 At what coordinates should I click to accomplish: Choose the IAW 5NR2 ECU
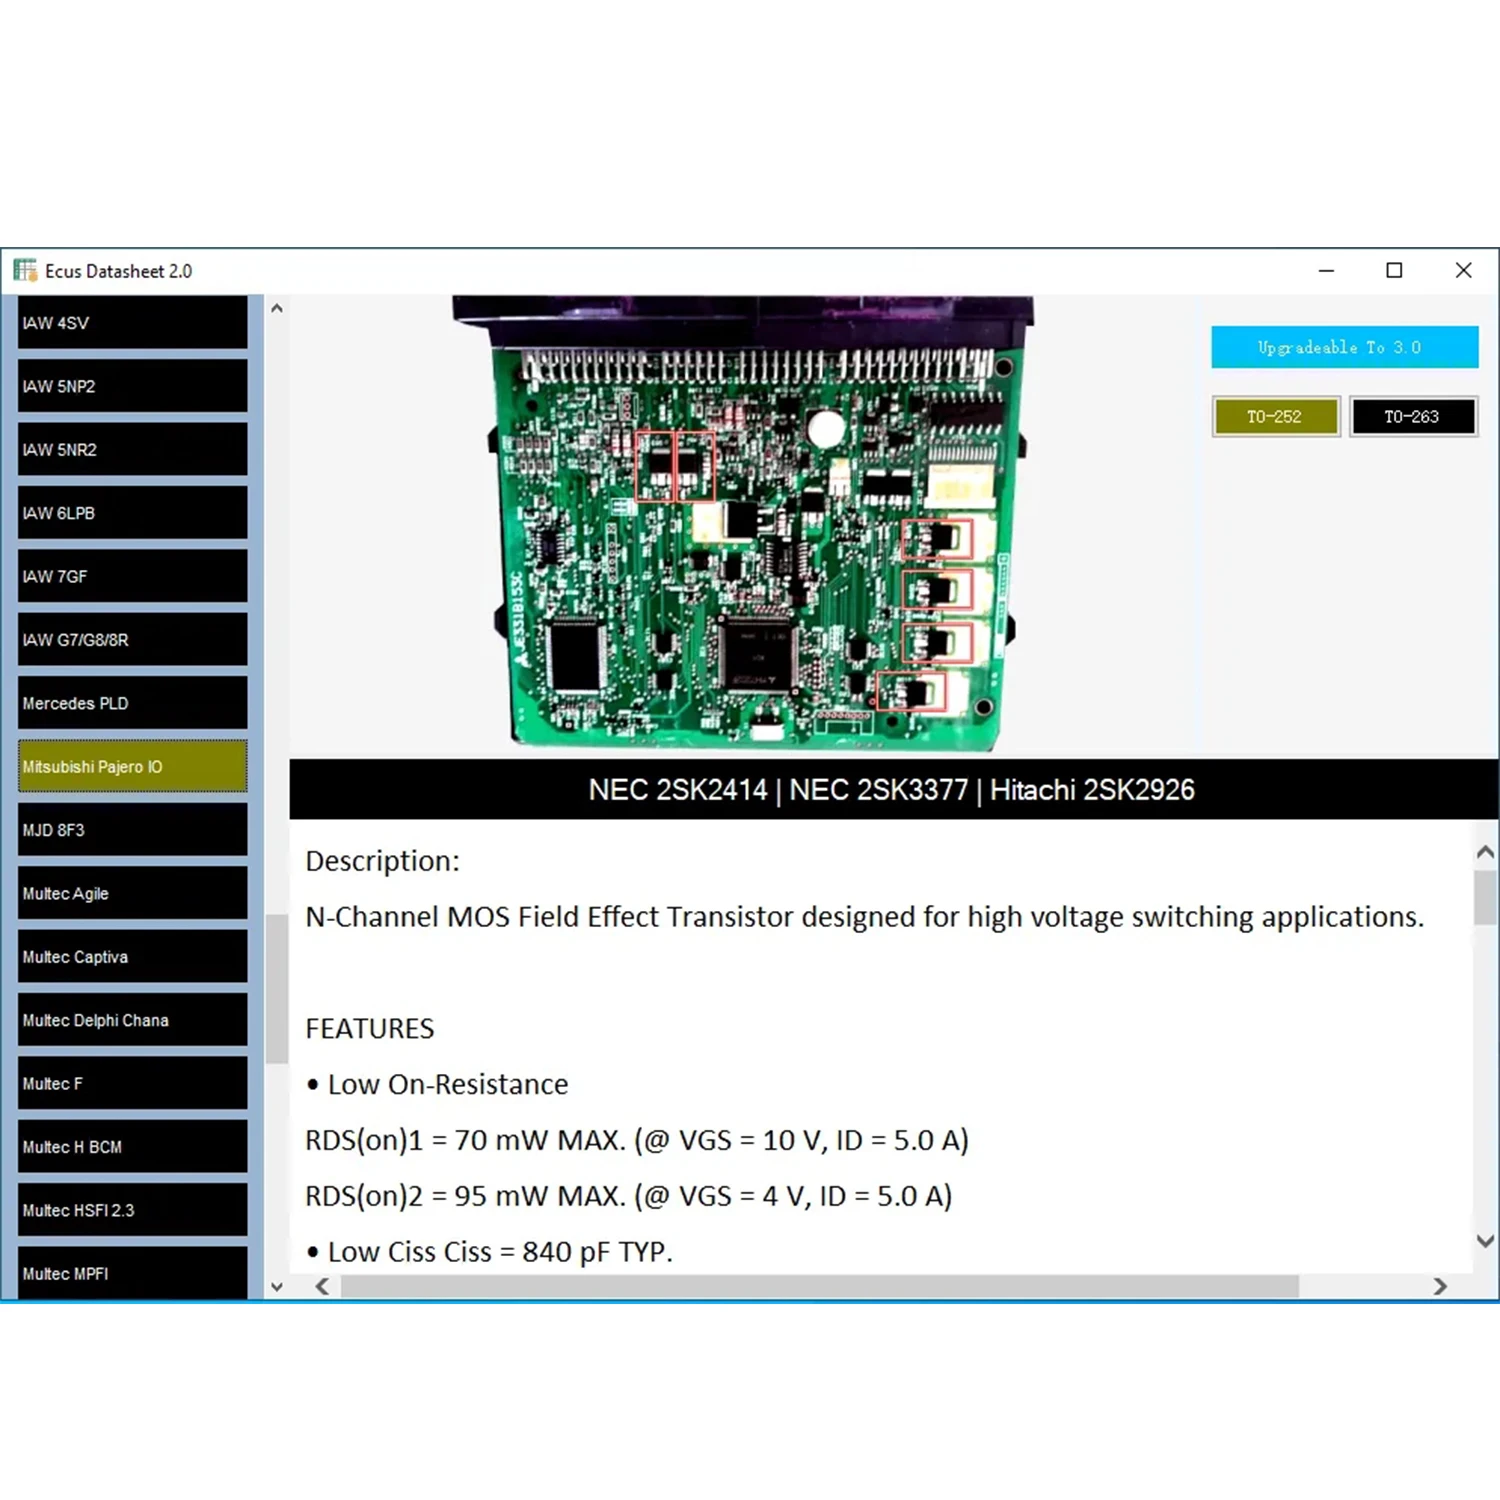(132, 449)
